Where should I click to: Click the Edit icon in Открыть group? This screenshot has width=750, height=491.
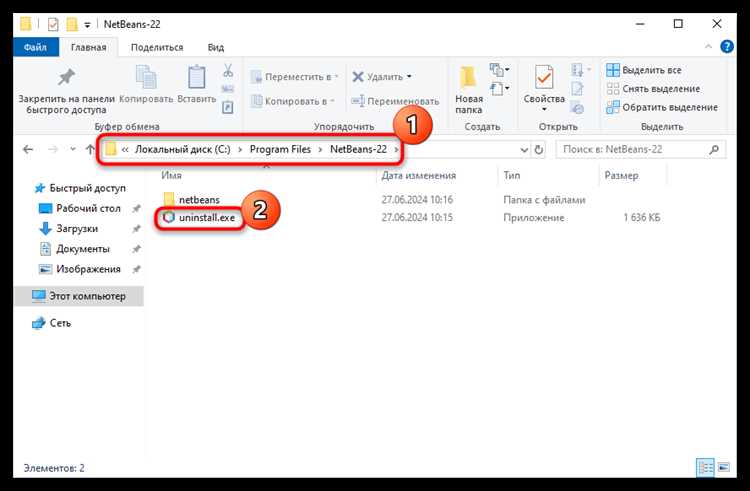click(x=577, y=89)
